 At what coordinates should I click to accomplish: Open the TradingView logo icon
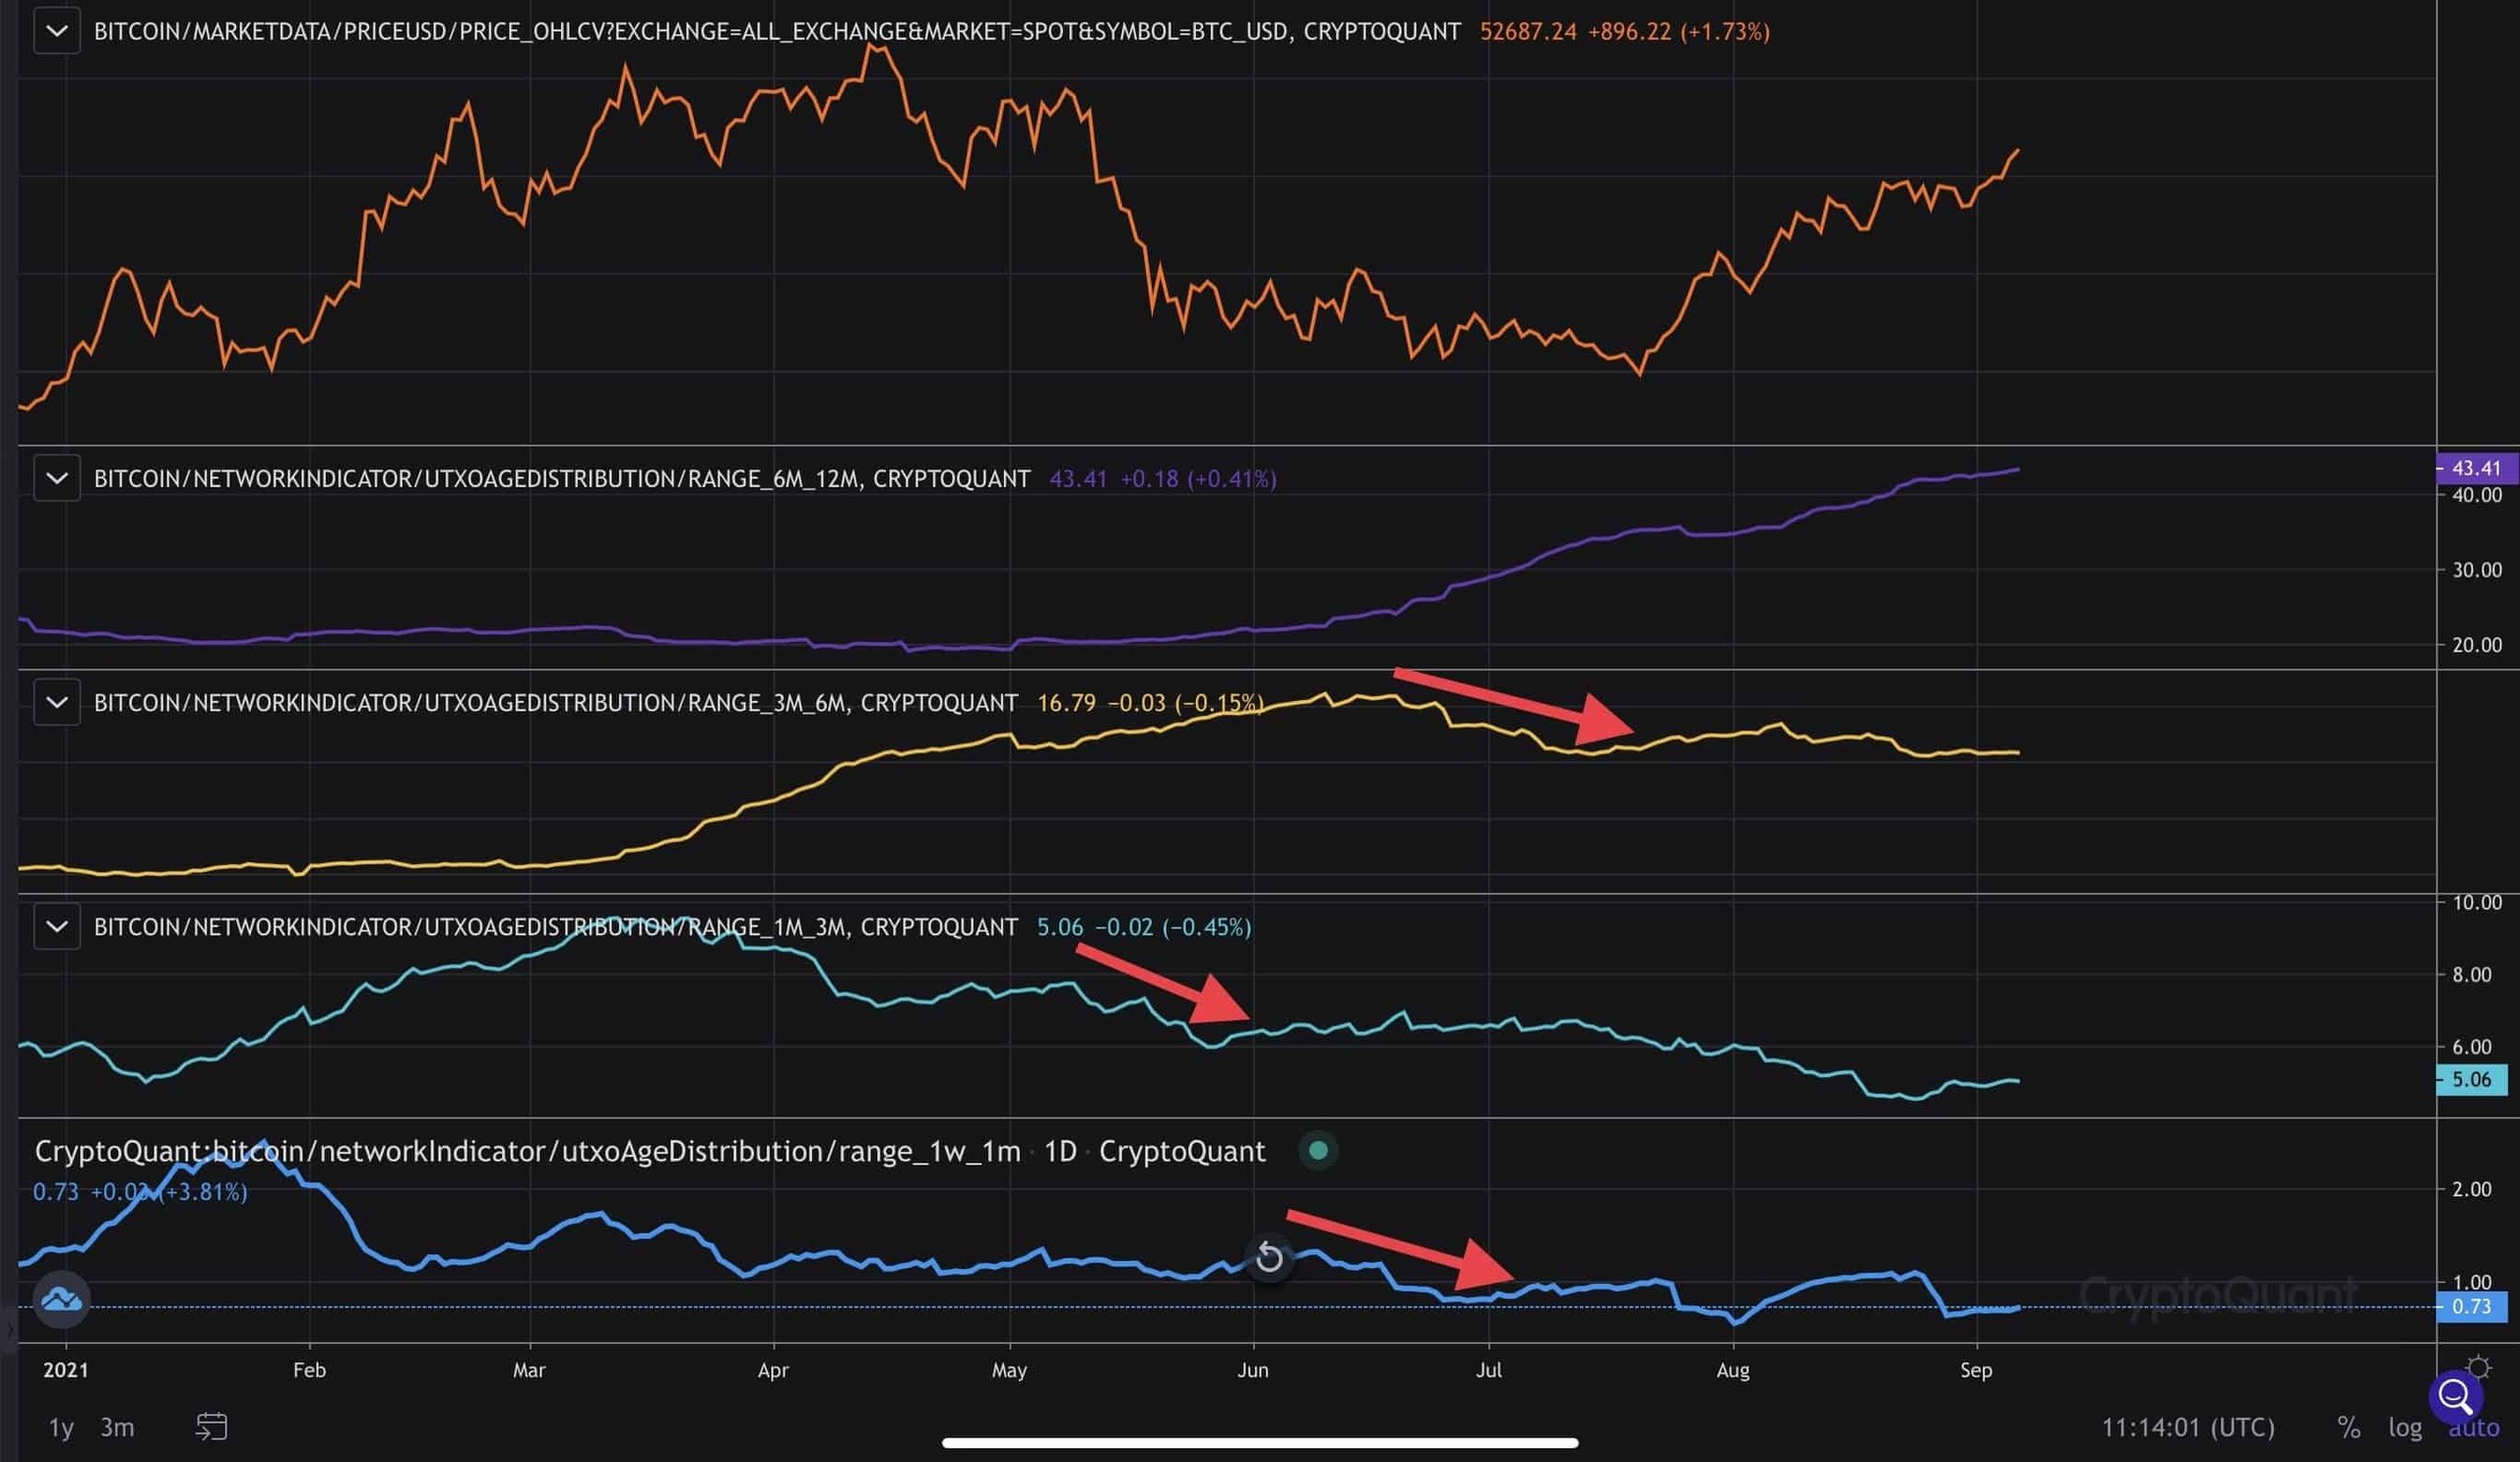pos(62,1299)
